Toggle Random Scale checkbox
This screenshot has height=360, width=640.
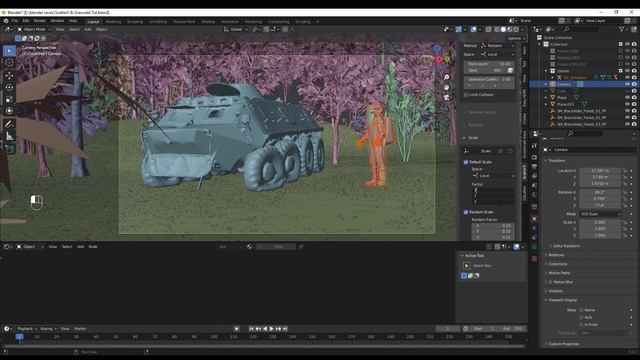point(466,212)
